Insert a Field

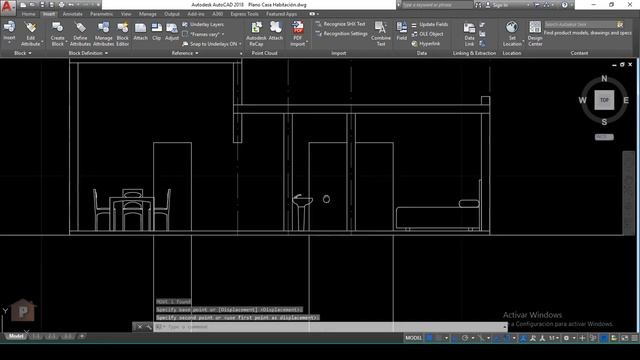pyautogui.click(x=402, y=31)
